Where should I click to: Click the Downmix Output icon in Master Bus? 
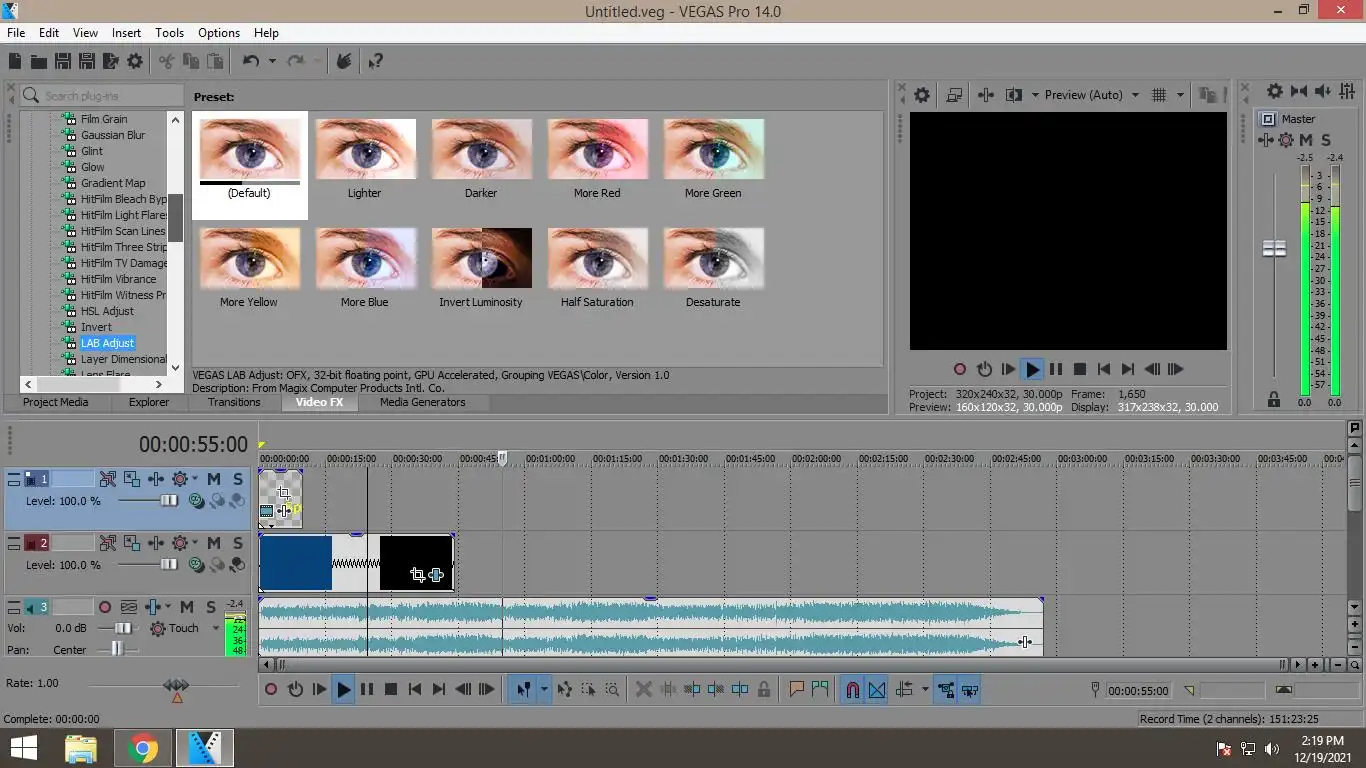(1299, 91)
